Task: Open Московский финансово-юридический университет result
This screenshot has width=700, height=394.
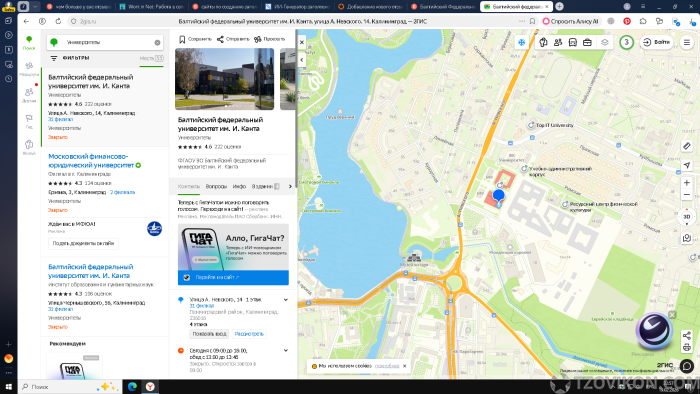Action: click(91, 161)
